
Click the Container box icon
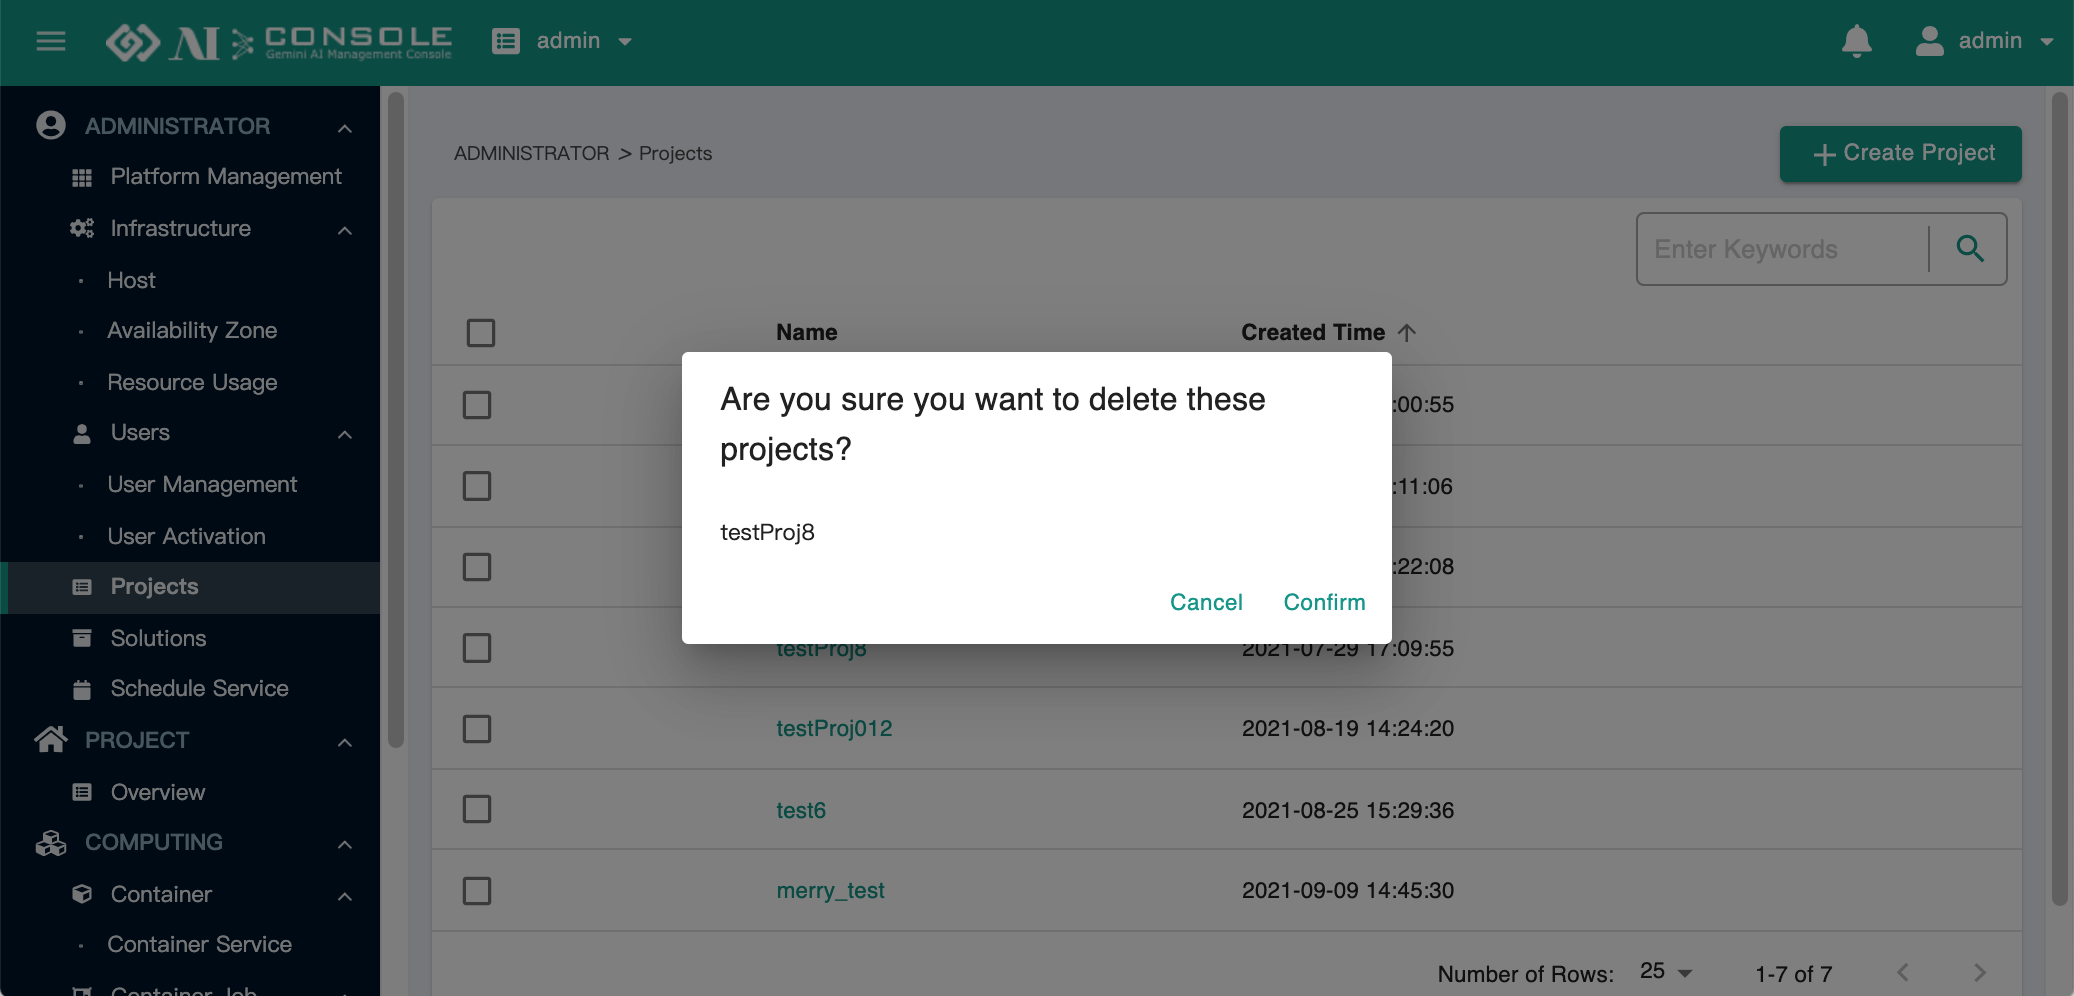pyautogui.click(x=82, y=894)
